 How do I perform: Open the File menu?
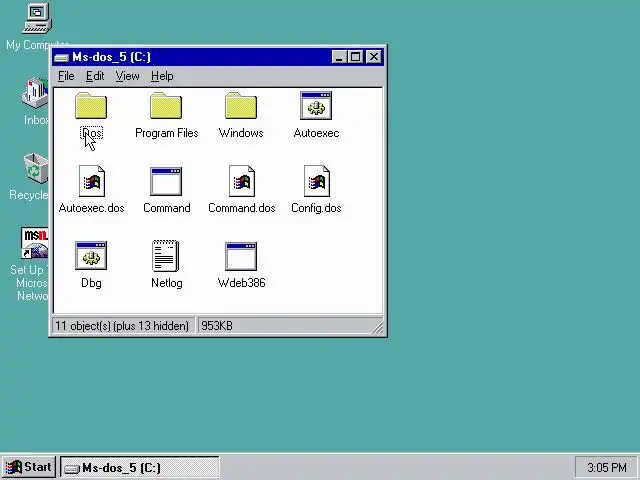pos(66,76)
